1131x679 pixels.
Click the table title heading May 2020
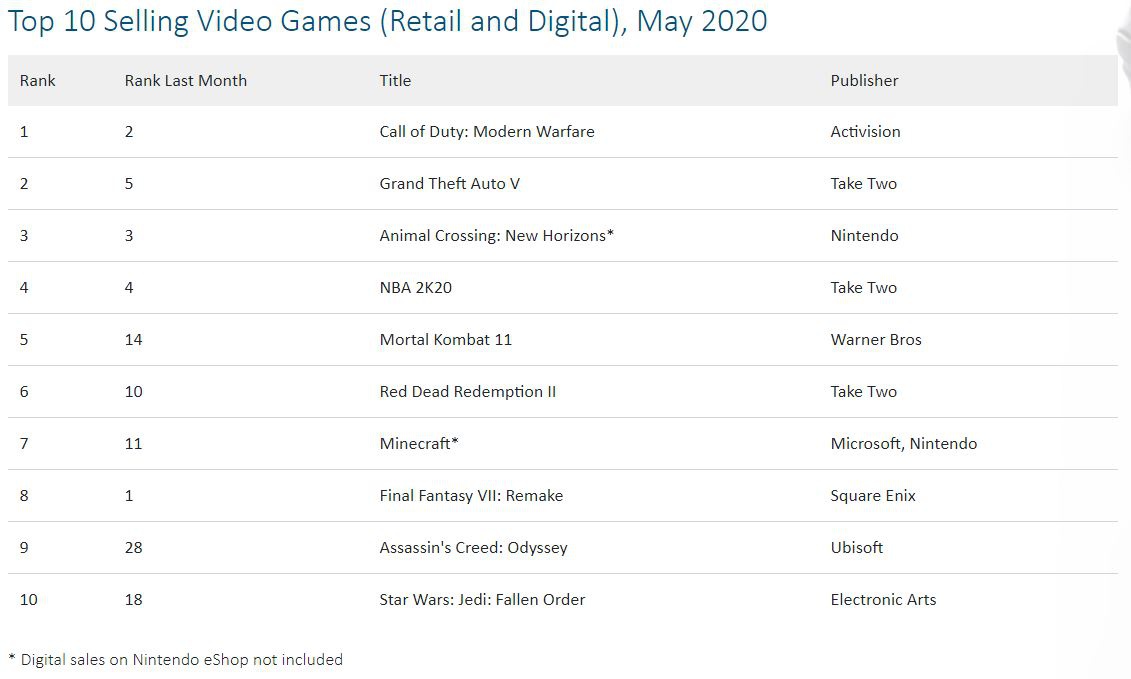387,21
